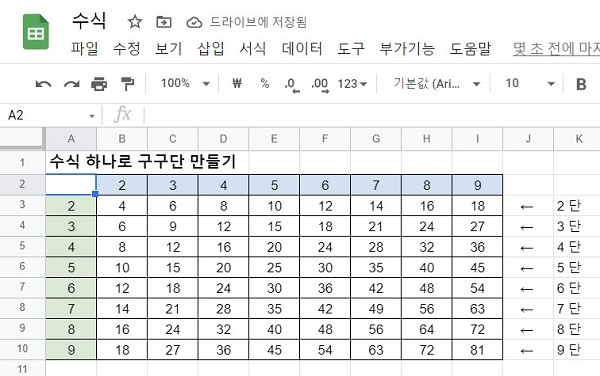Click the undo arrow icon

(43, 84)
